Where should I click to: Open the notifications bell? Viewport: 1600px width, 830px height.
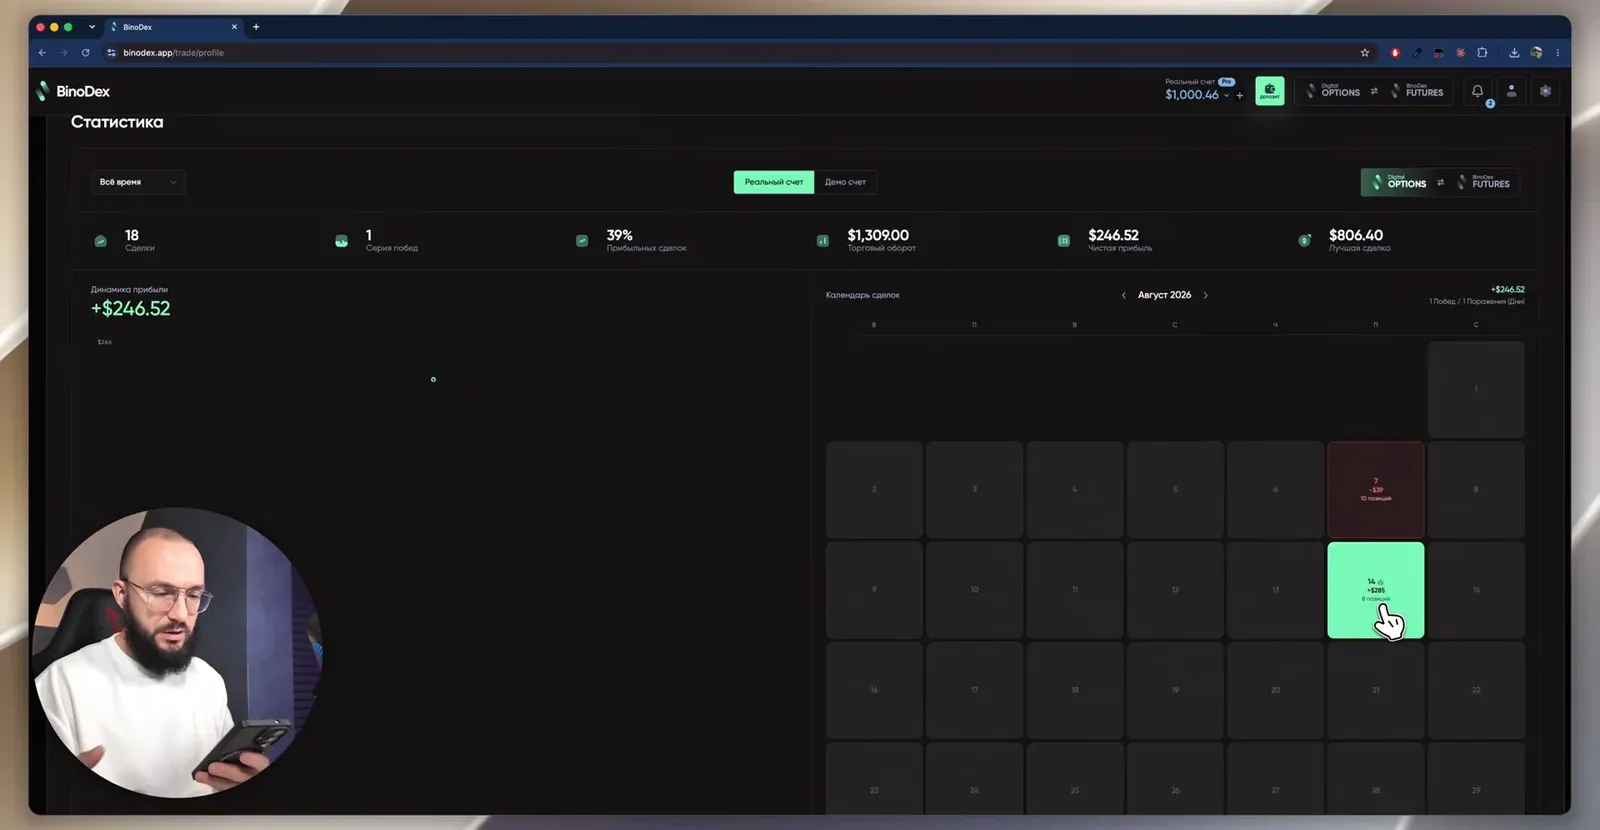1477,91
